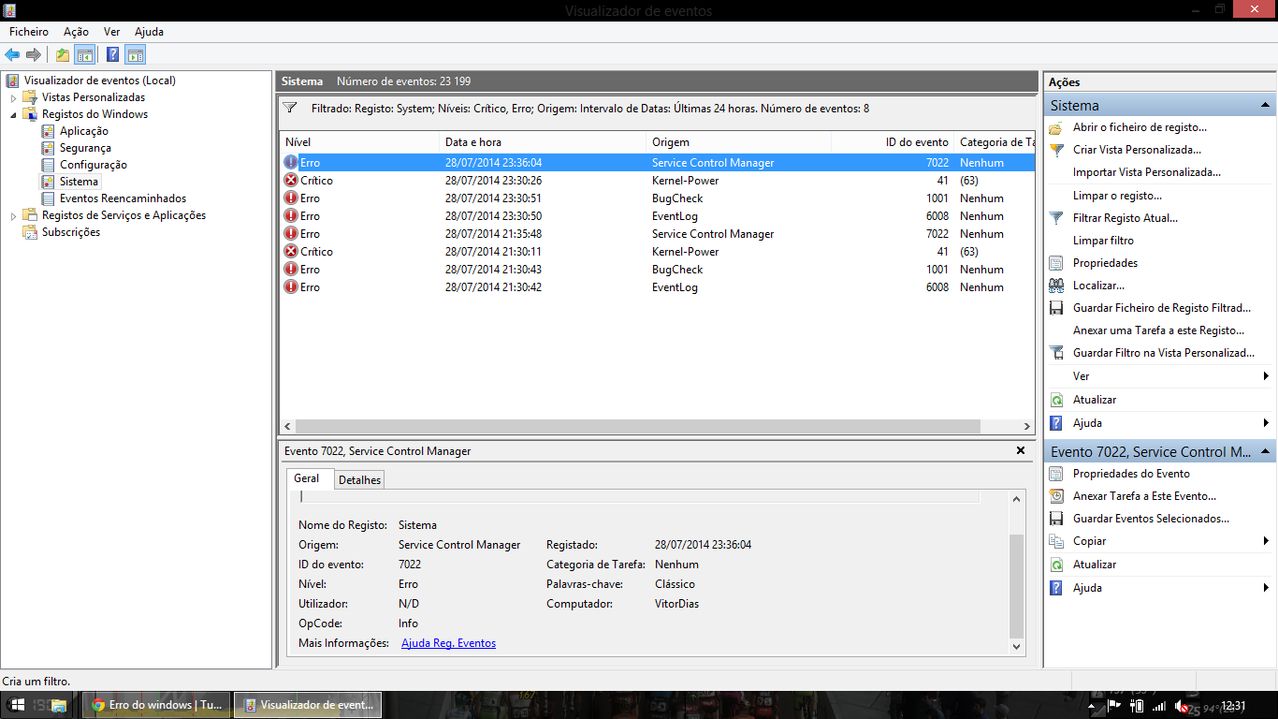Select Eventos Reencaminhados in tree
The width and height of the screenshot is (1278, 719).
(x=123, y=199)
